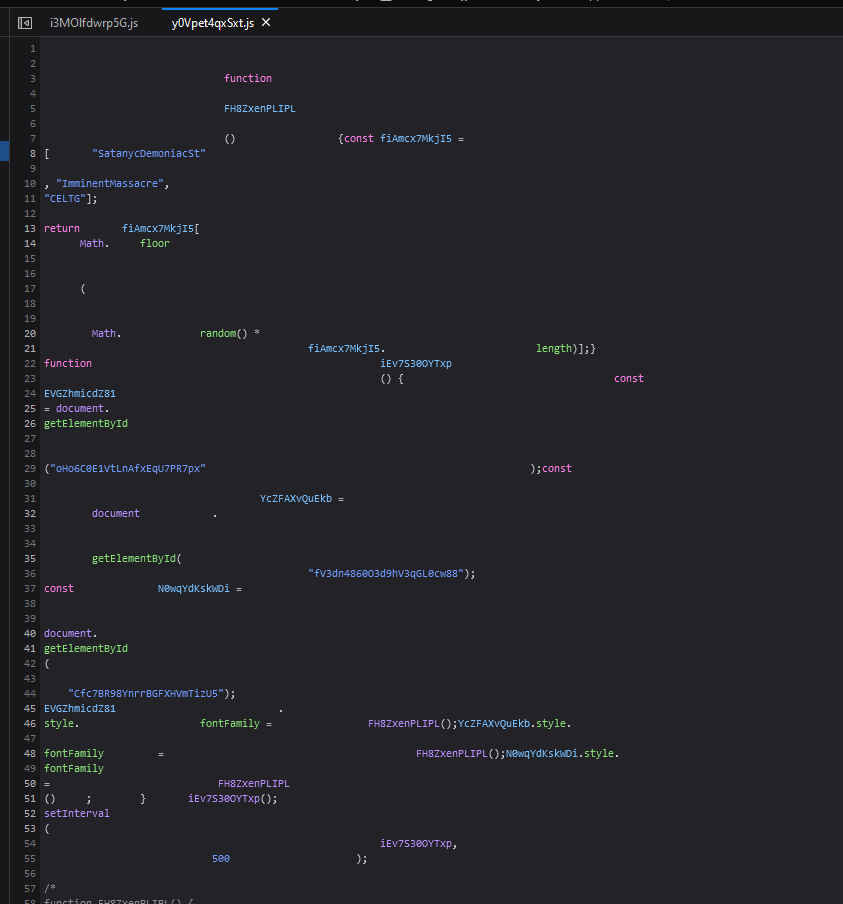Click the setInterval call on line 52
The width and height of the screenshot is (843, 904).
point(76,813)
